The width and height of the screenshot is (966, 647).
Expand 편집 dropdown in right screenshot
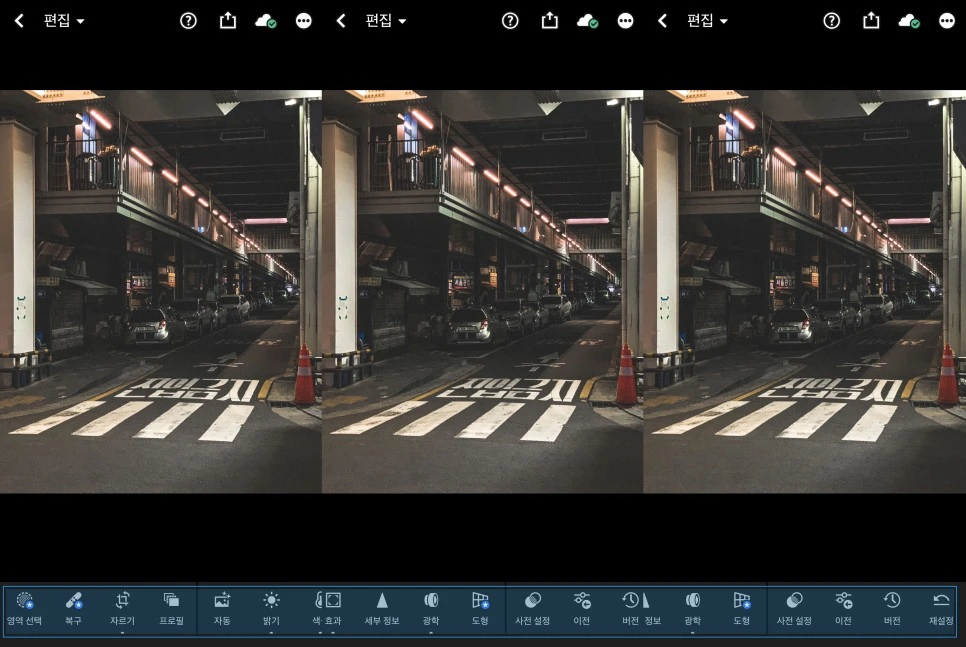707,21
